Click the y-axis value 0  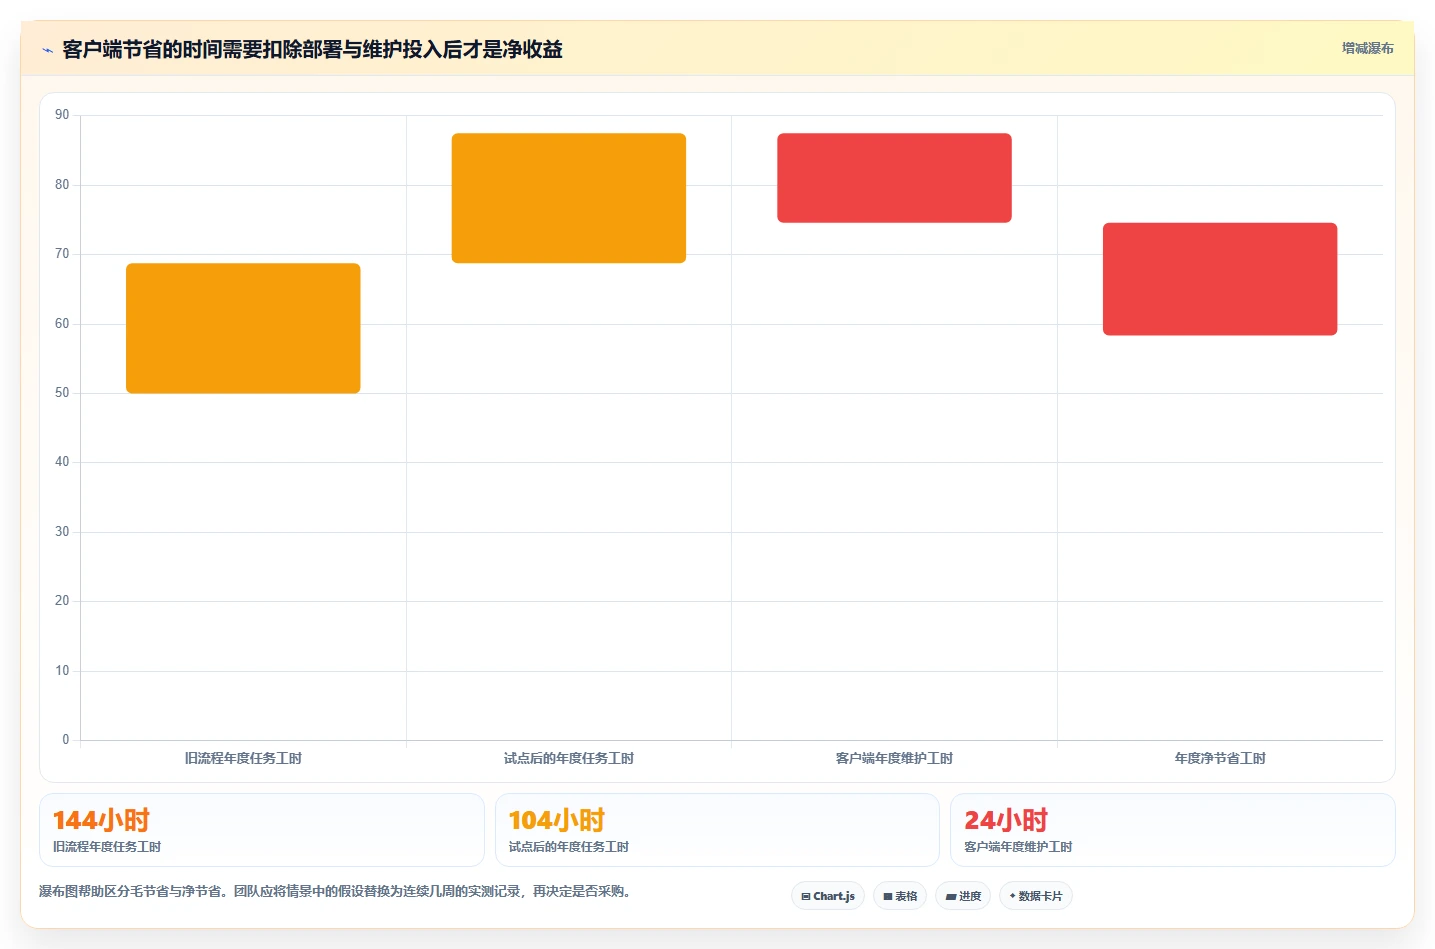[x=66, y=740]
